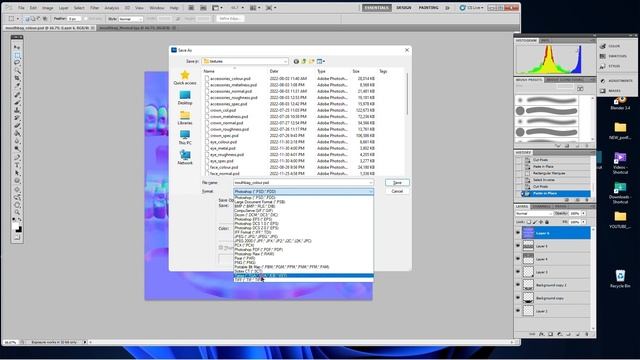This screenshot has height=360, width=640.
Task: Choose BMP format from the list
Action: click(x=254, y=206)
